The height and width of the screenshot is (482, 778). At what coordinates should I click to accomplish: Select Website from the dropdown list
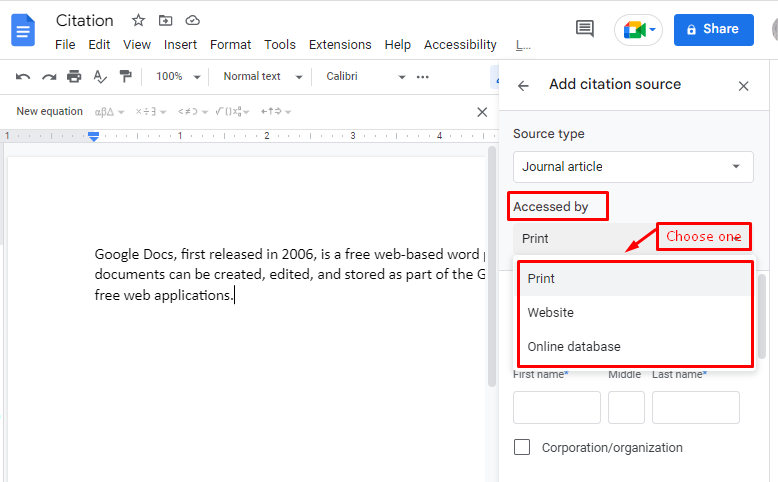(636, 313)
